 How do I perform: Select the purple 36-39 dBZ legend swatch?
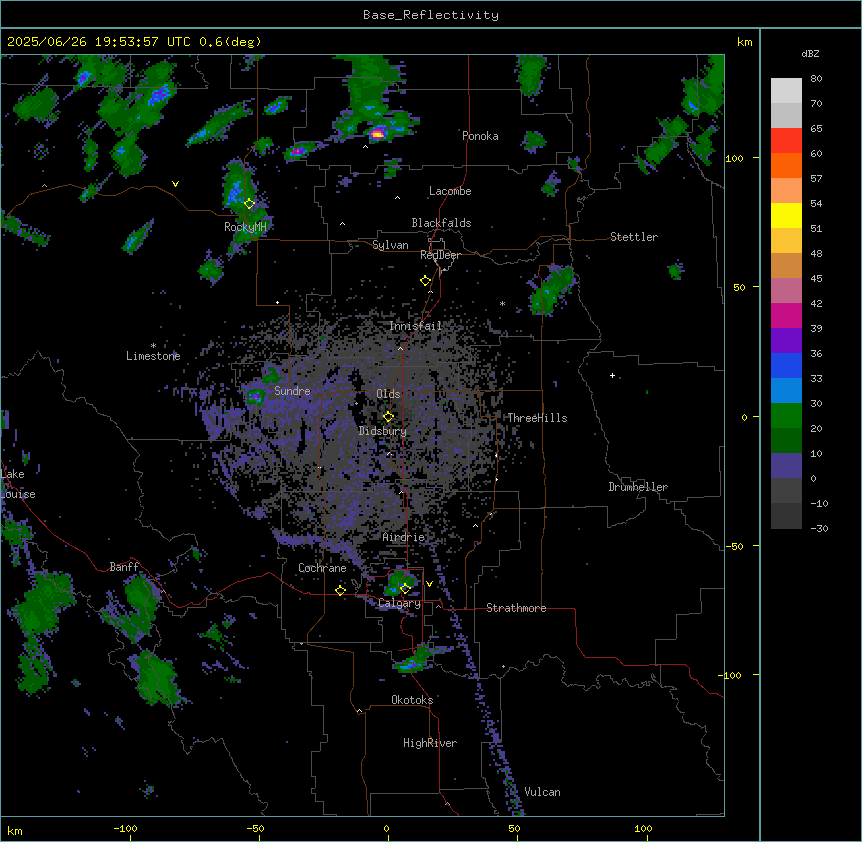(786, 341)
